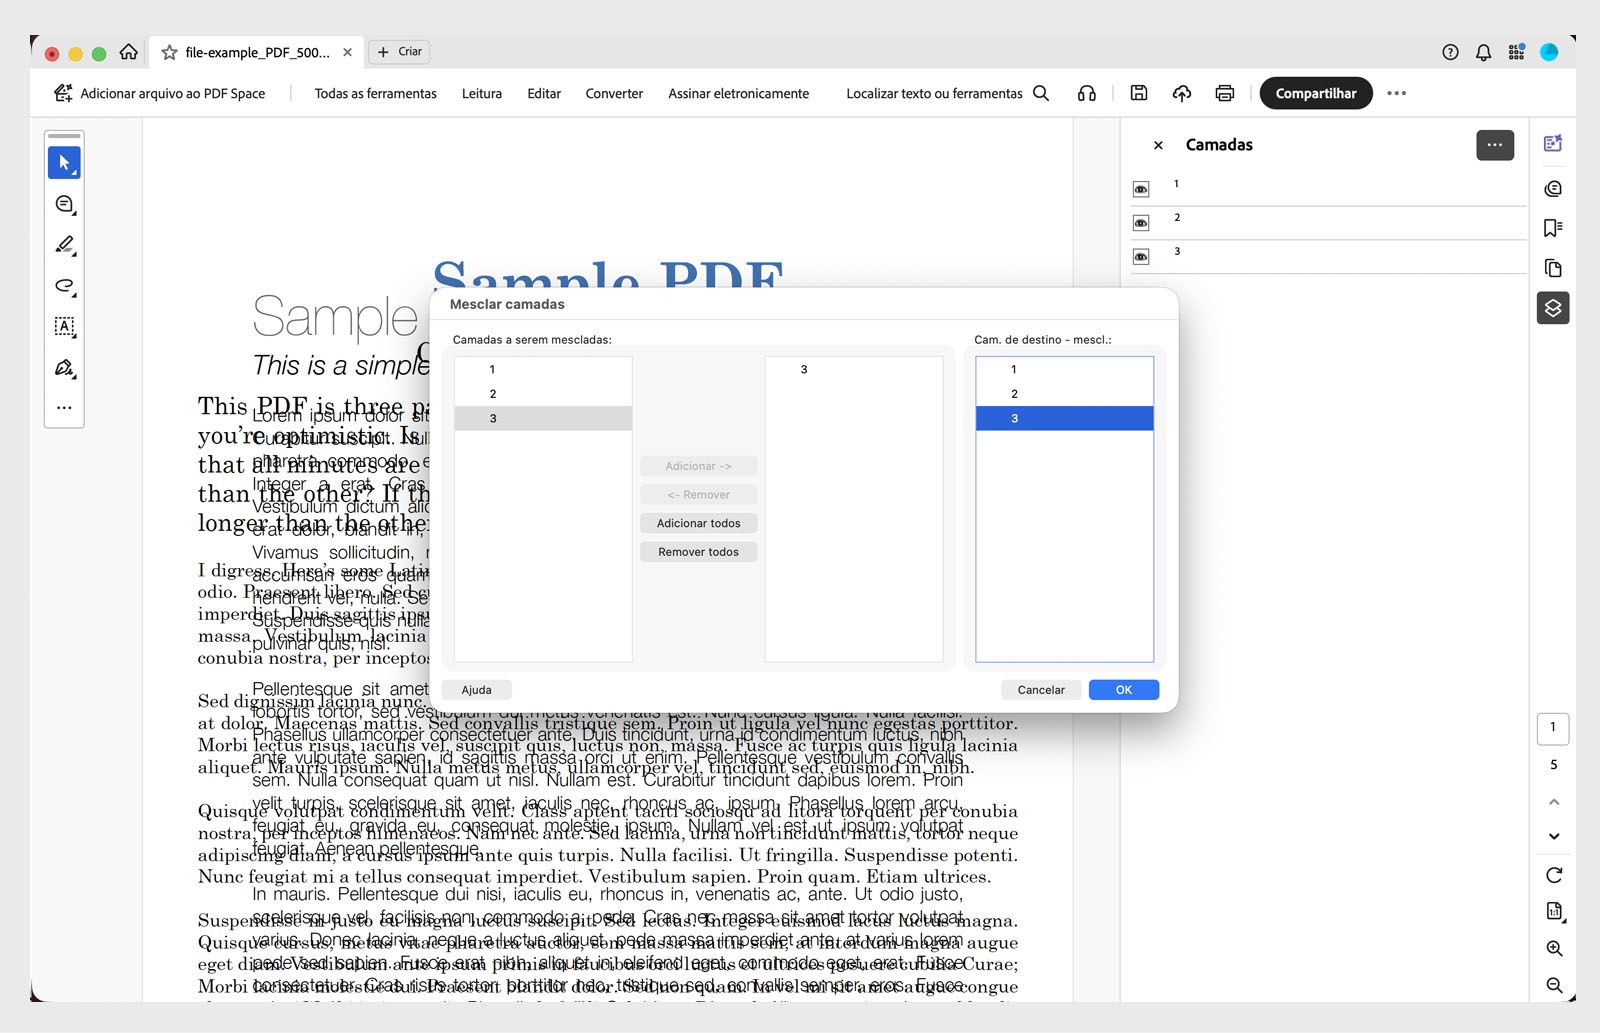This screenshot has height=1033, width=1600.
Task: Click the headphones read-aloud icon
Action: 1087,93
